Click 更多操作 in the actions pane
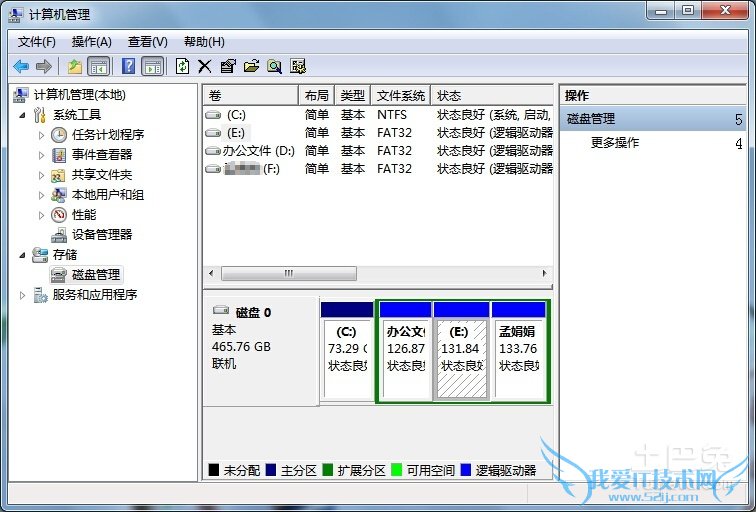The height and width of the screenshot is (512, 756). tap(615, 143)
